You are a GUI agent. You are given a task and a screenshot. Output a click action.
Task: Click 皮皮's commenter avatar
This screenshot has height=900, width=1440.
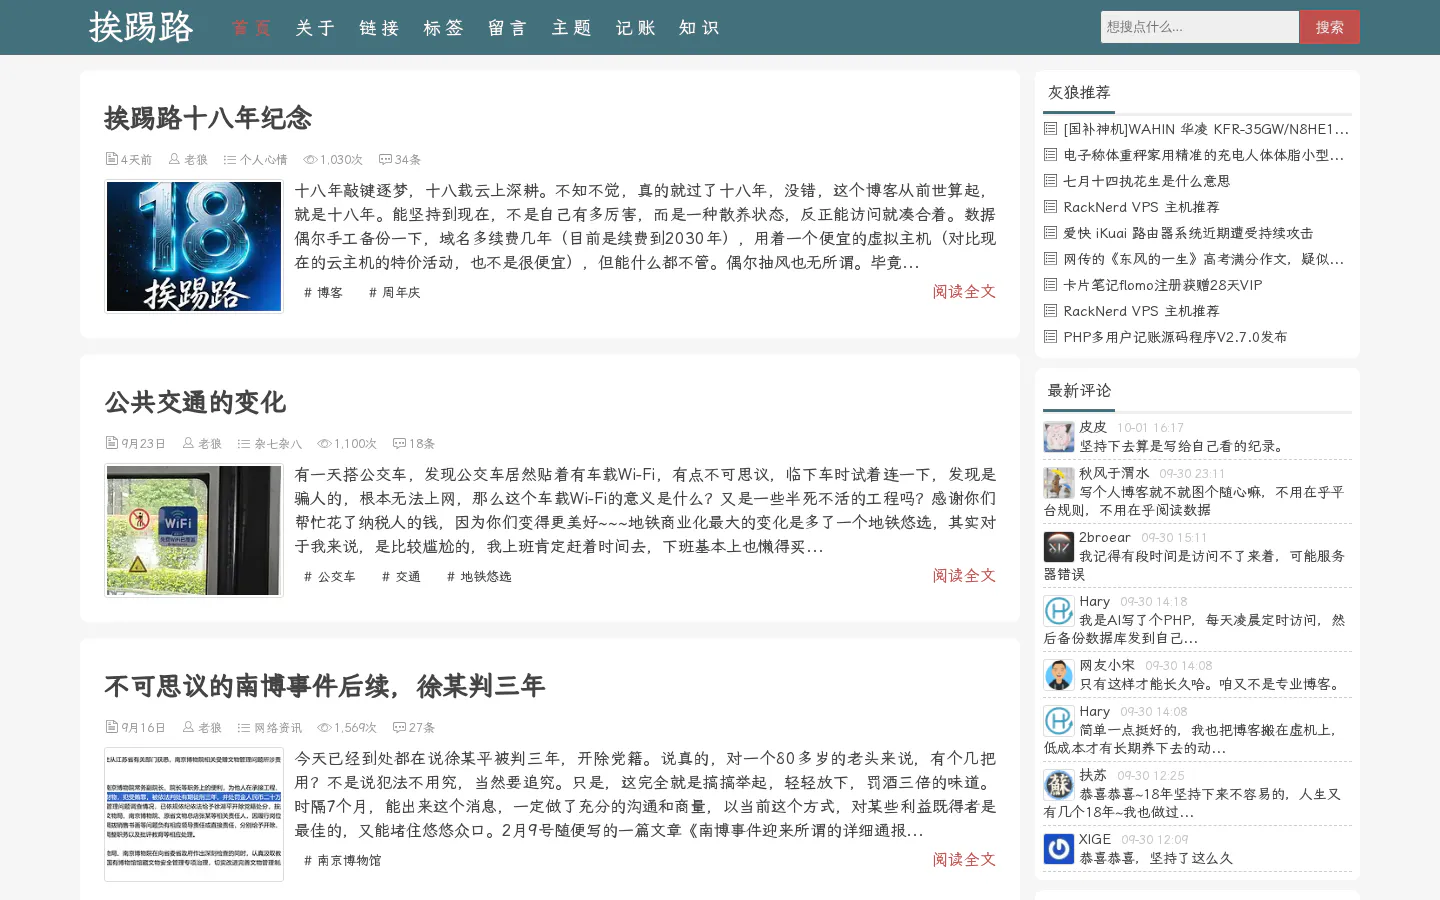(x=1059, y=437)
